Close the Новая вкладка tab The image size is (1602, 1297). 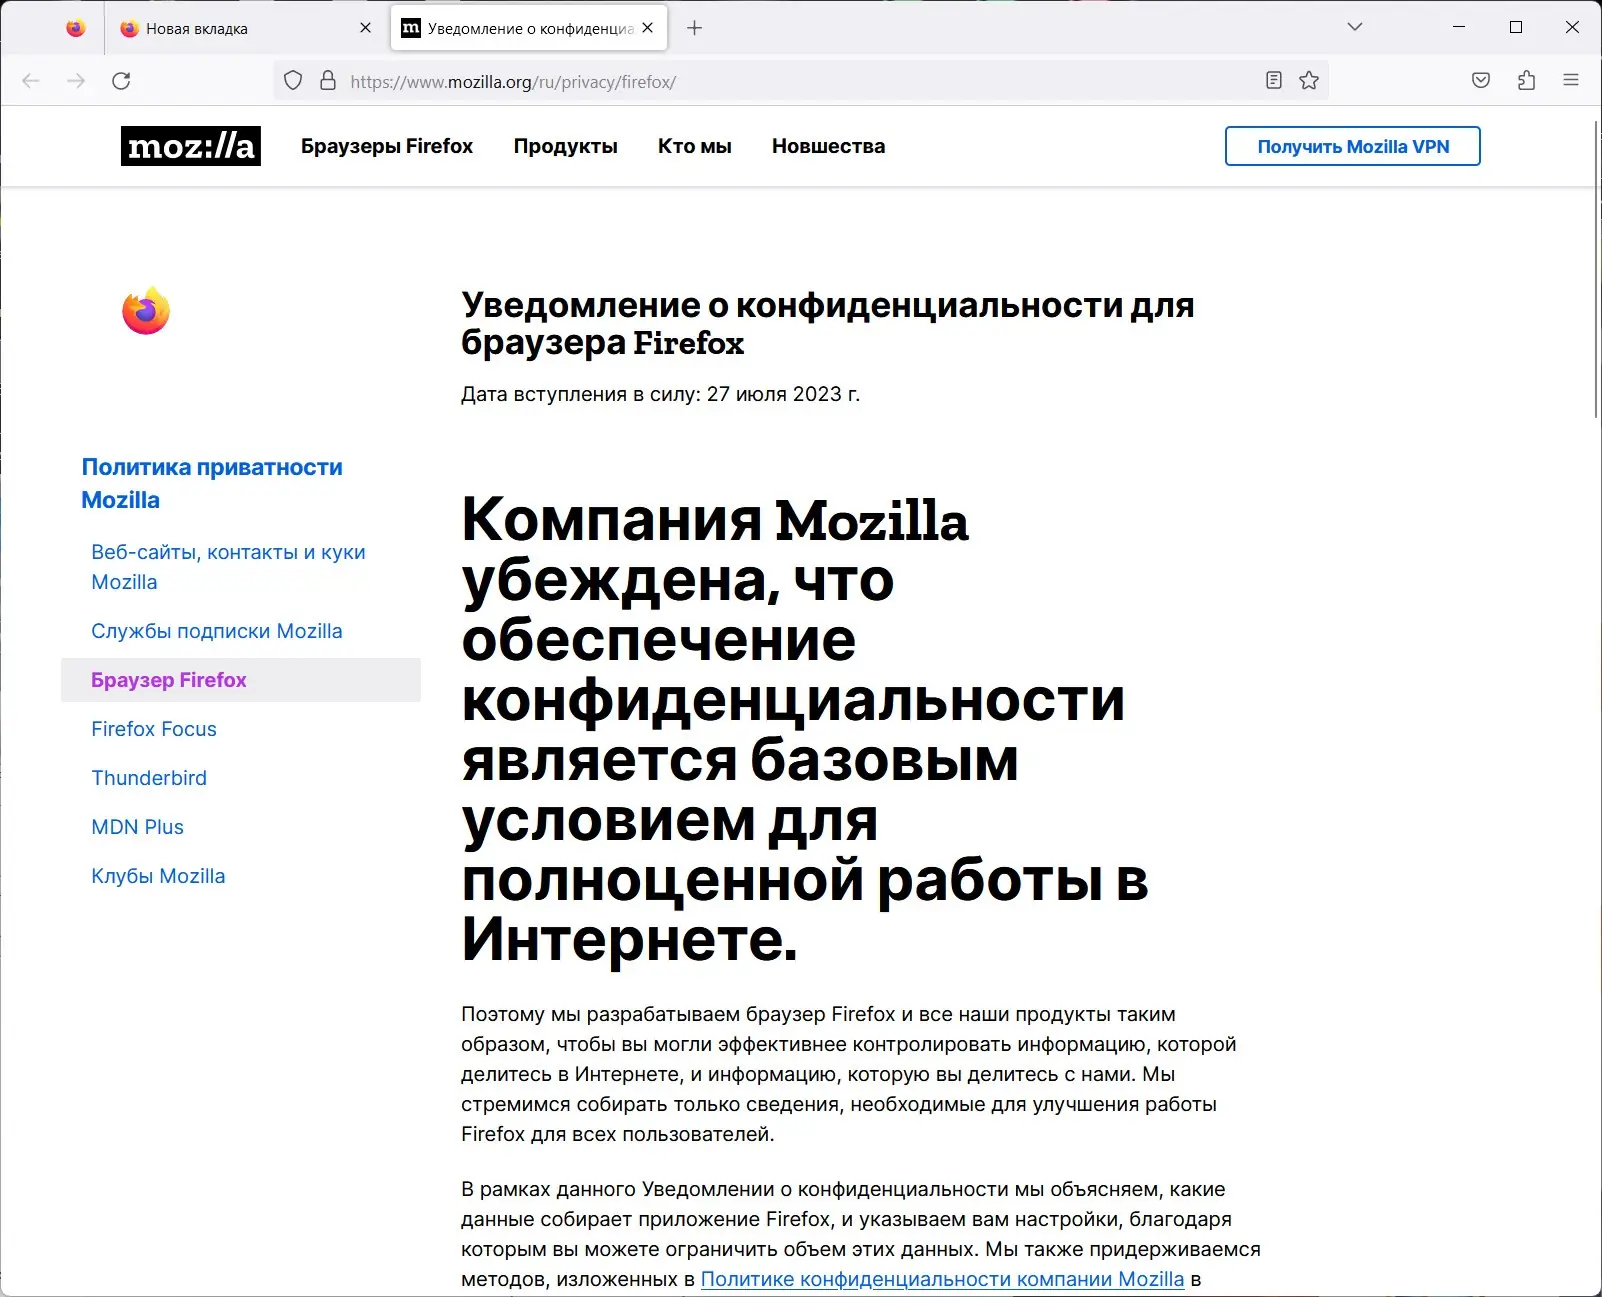366,28
